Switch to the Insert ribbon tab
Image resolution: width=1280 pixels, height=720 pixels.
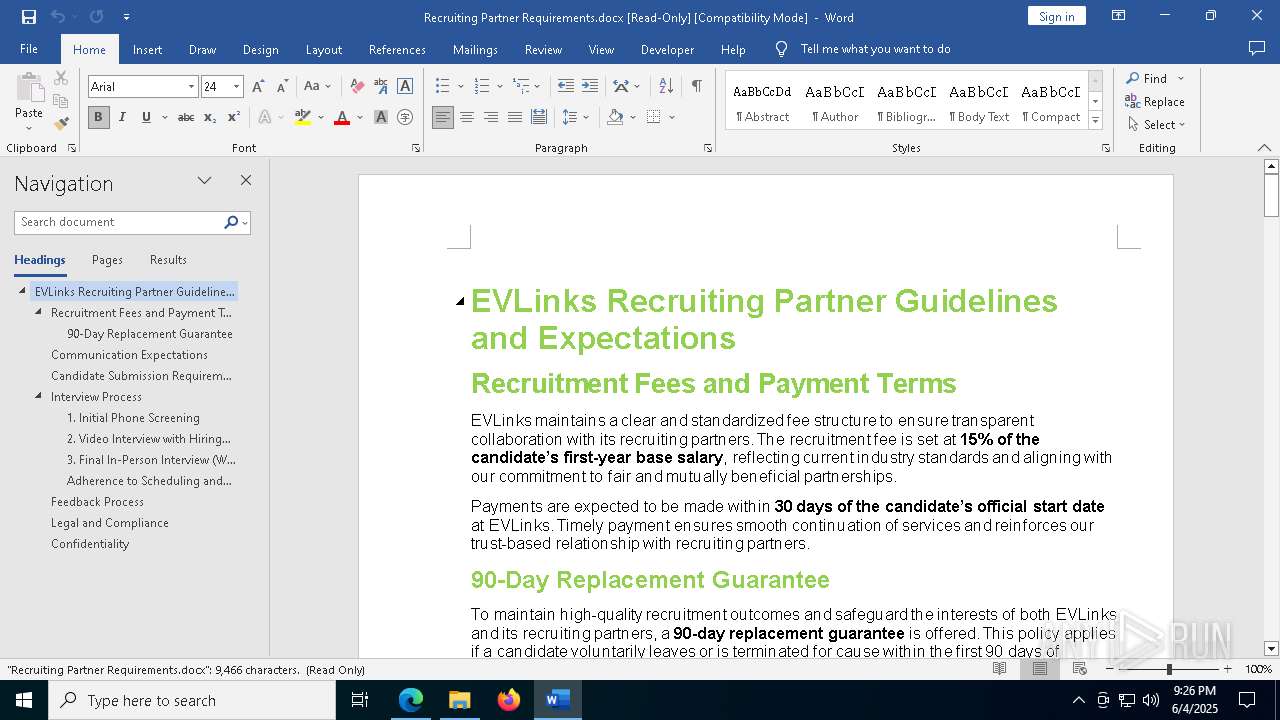pyautogui.click(x=147, y=49)
